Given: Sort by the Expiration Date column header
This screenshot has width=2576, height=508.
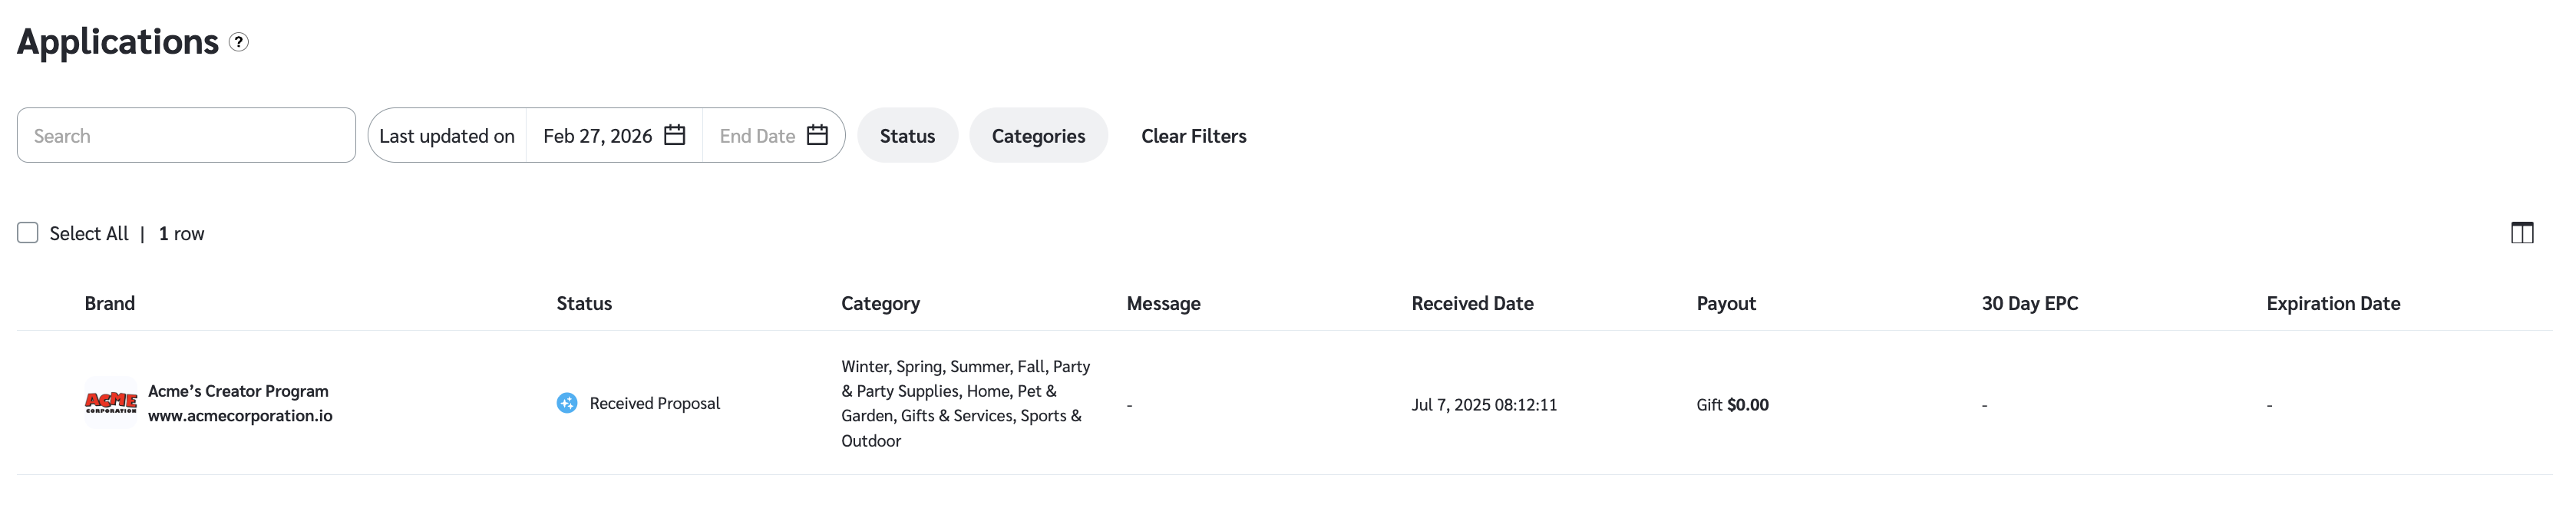Looking at the screenshot, I should [x=2333, y=303].
